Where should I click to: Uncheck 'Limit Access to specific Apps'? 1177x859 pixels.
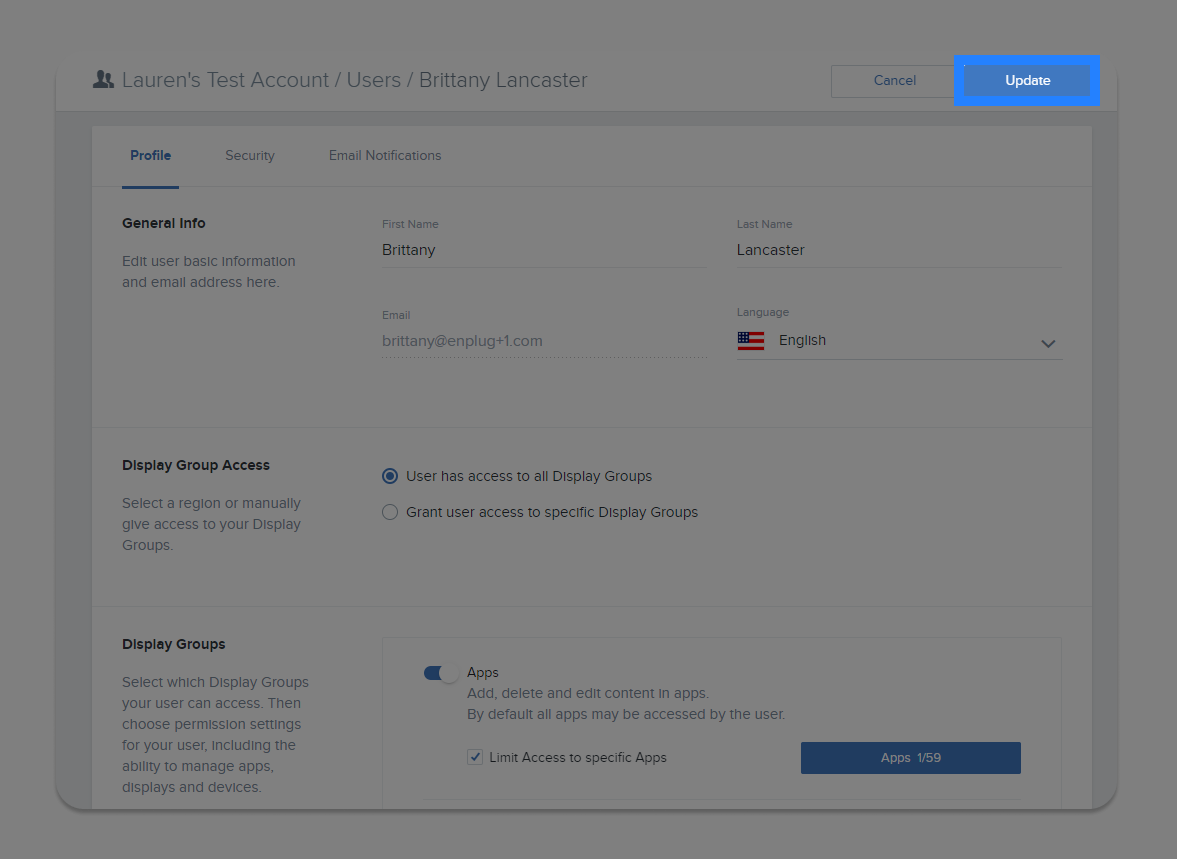475,757
